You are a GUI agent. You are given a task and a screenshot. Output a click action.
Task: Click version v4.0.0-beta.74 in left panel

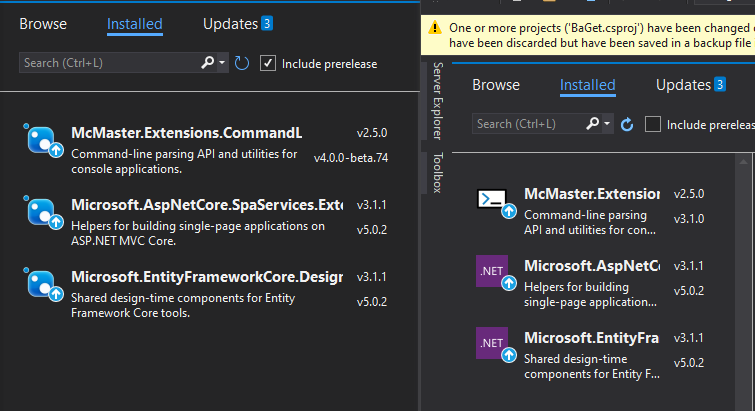(x=351, y=158)
